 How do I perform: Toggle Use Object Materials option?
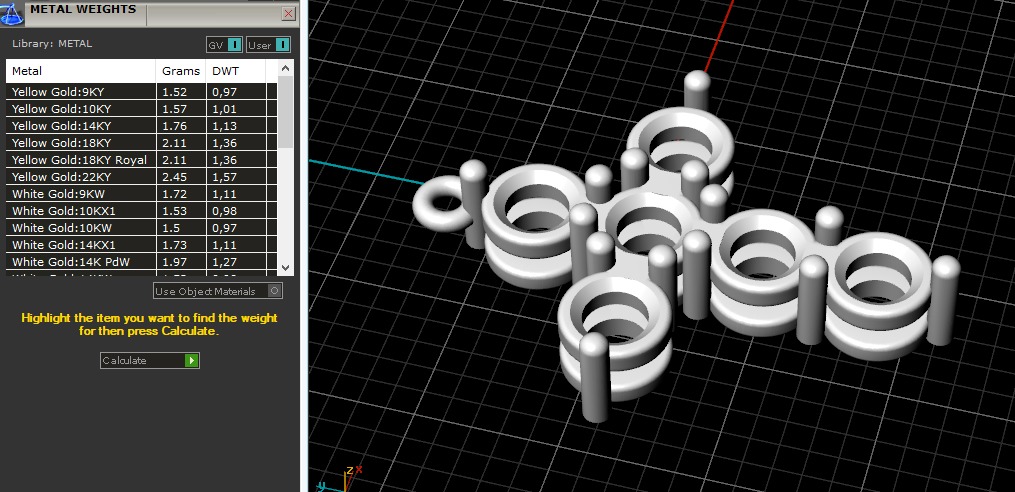(x=218, y=291)
